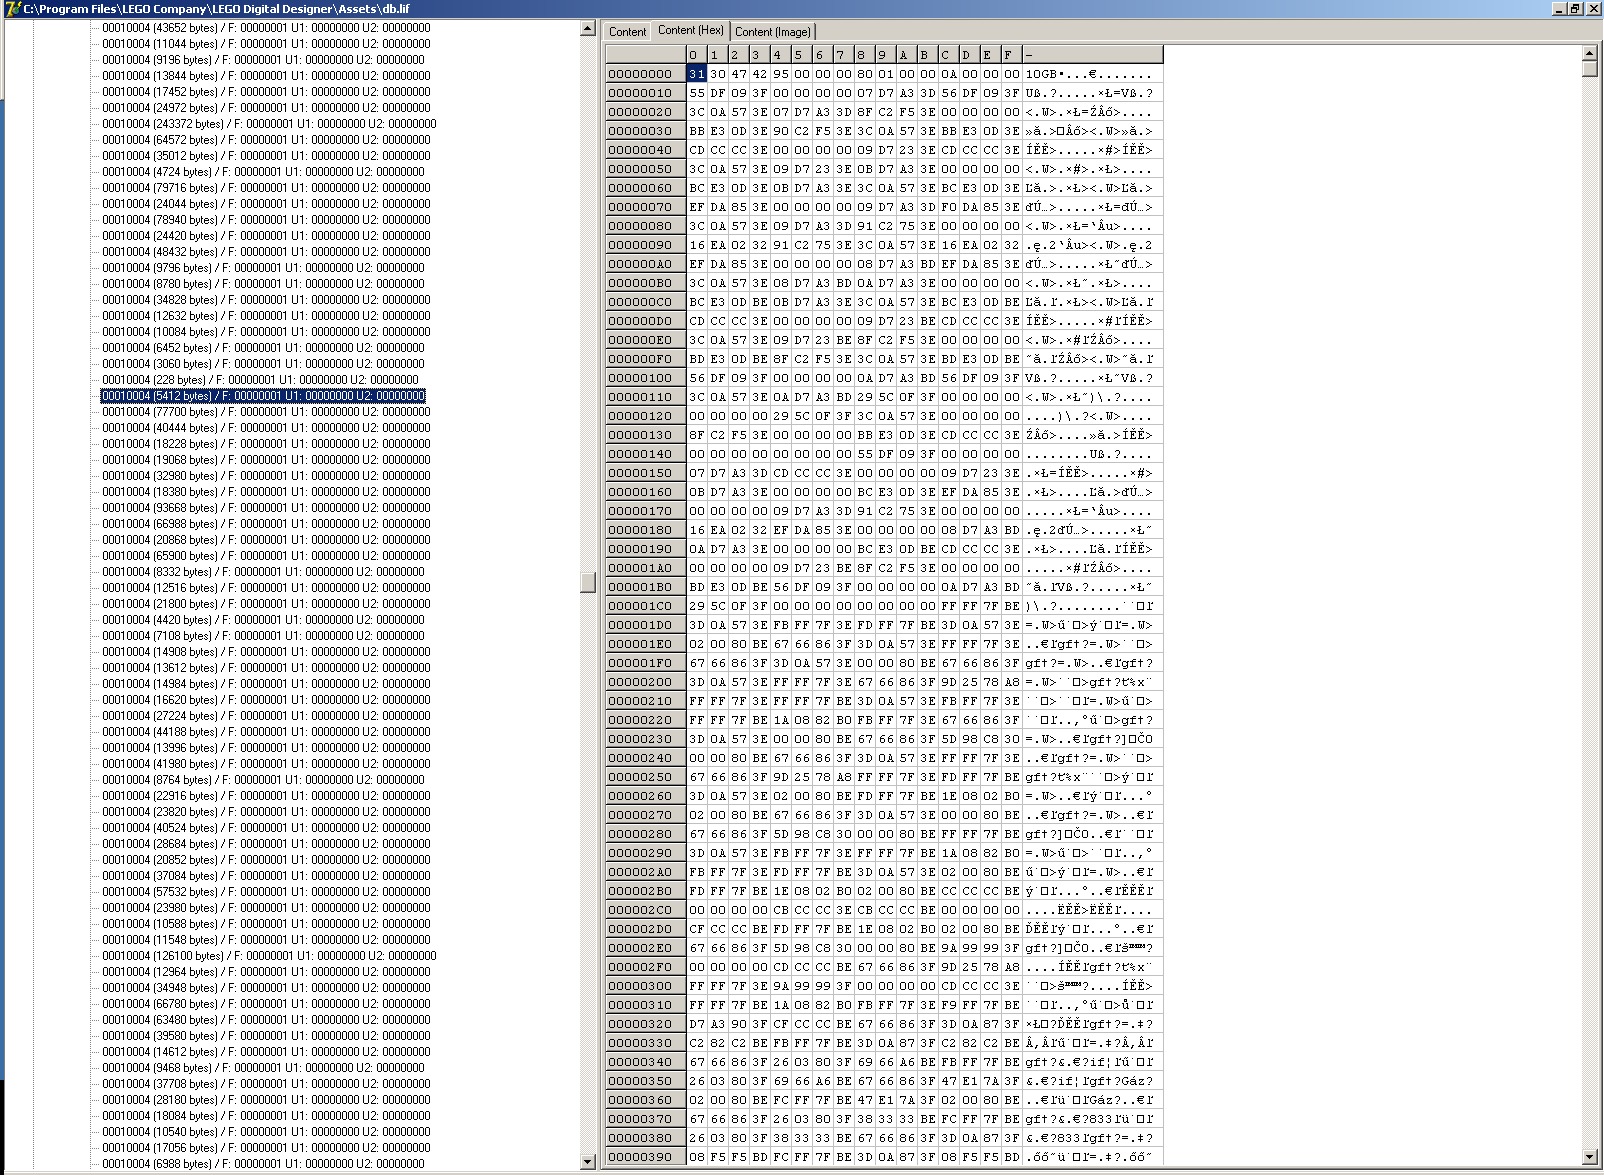The image size is (1604, 1175).
Task: Click hex row offset 00000040
Action: tap(646, 150)
